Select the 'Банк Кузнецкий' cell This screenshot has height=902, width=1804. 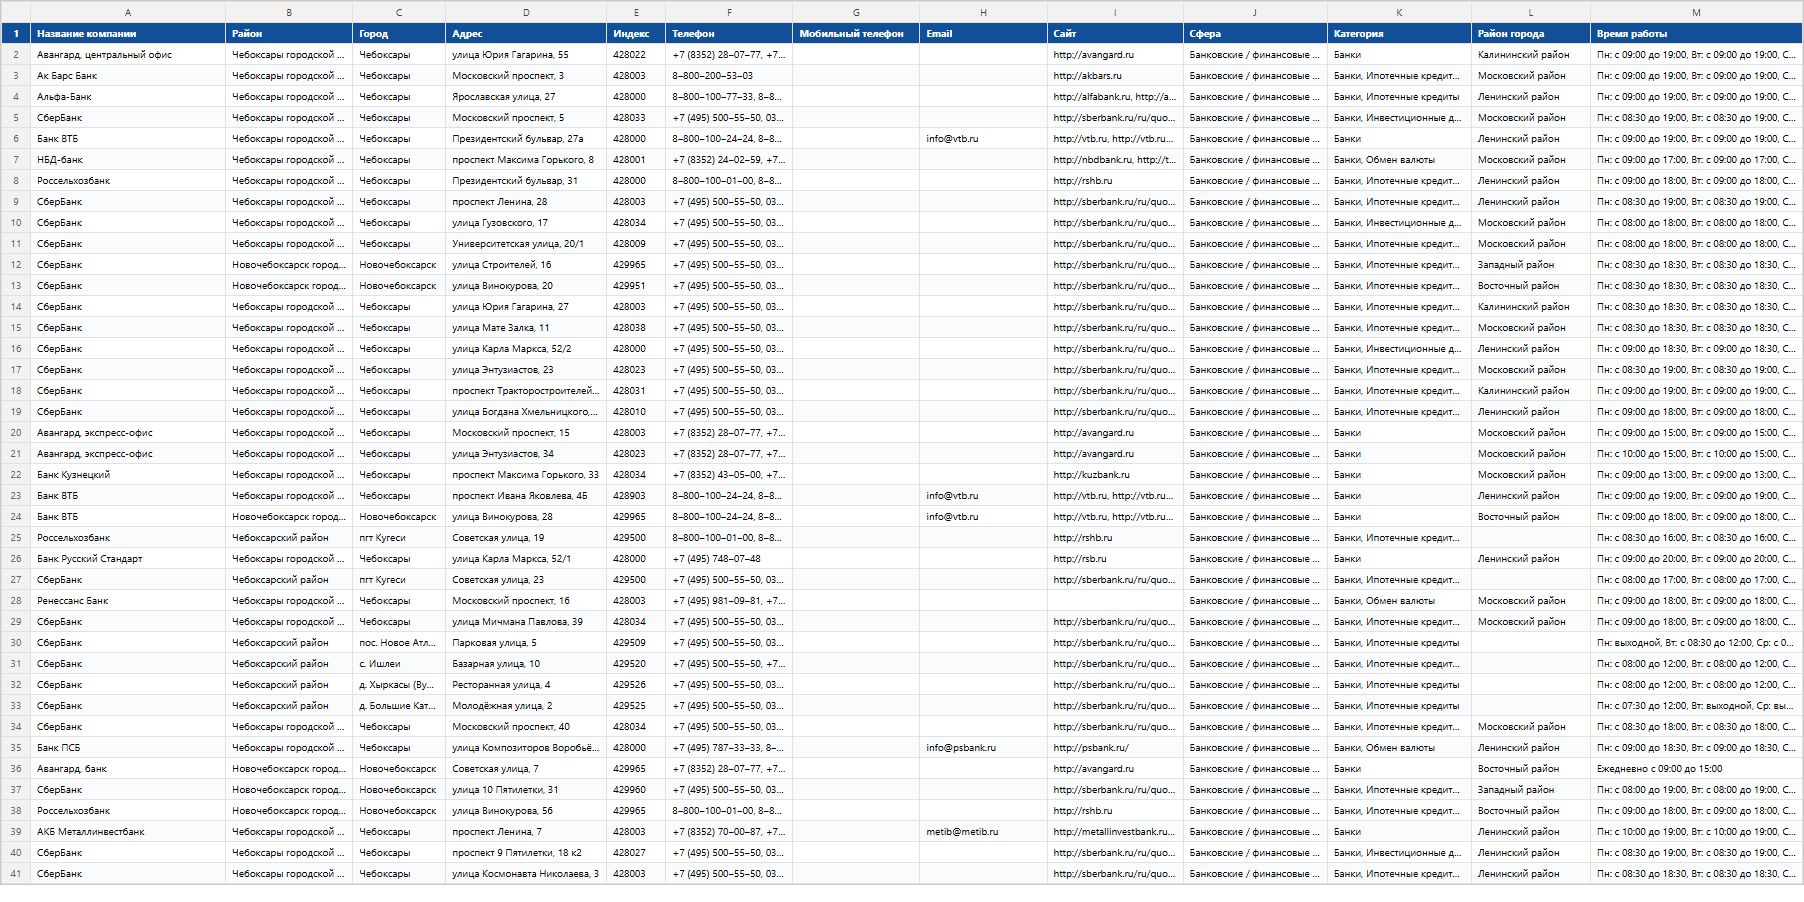coord(128,475)
